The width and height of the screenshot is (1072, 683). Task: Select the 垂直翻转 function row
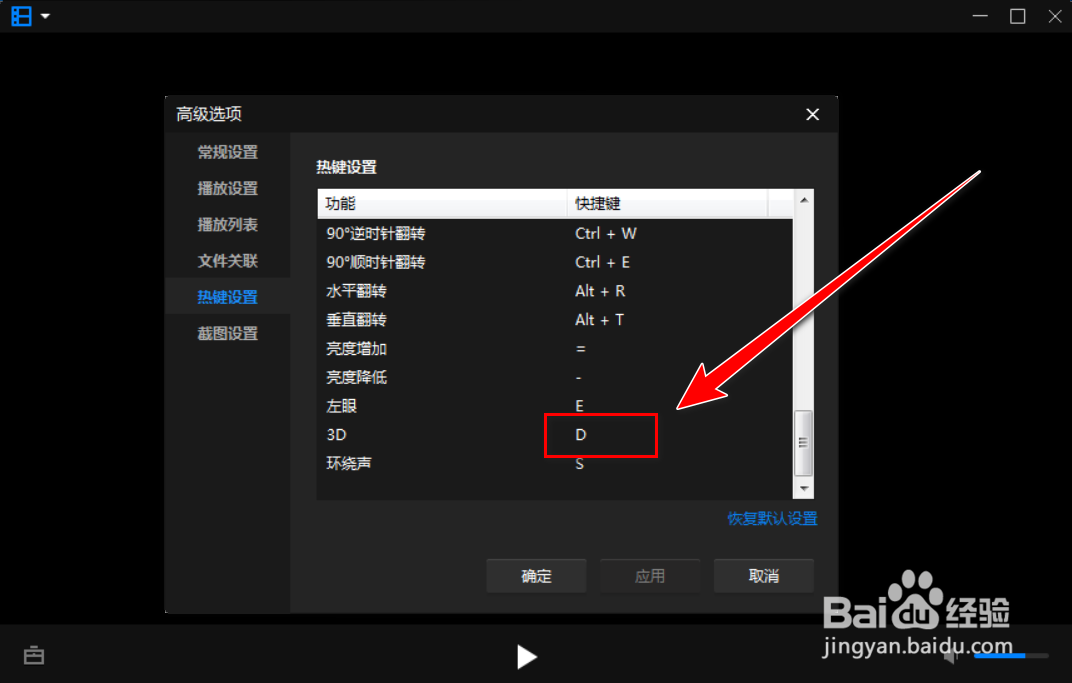point(555,319)
